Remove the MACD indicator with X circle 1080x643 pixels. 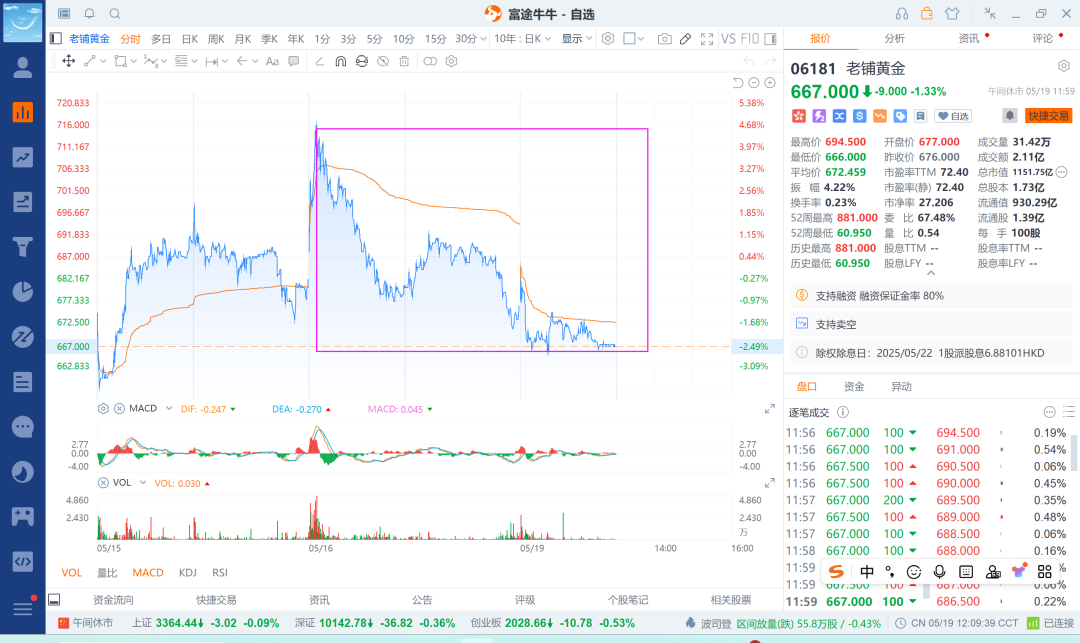click(x=119, y=408)
